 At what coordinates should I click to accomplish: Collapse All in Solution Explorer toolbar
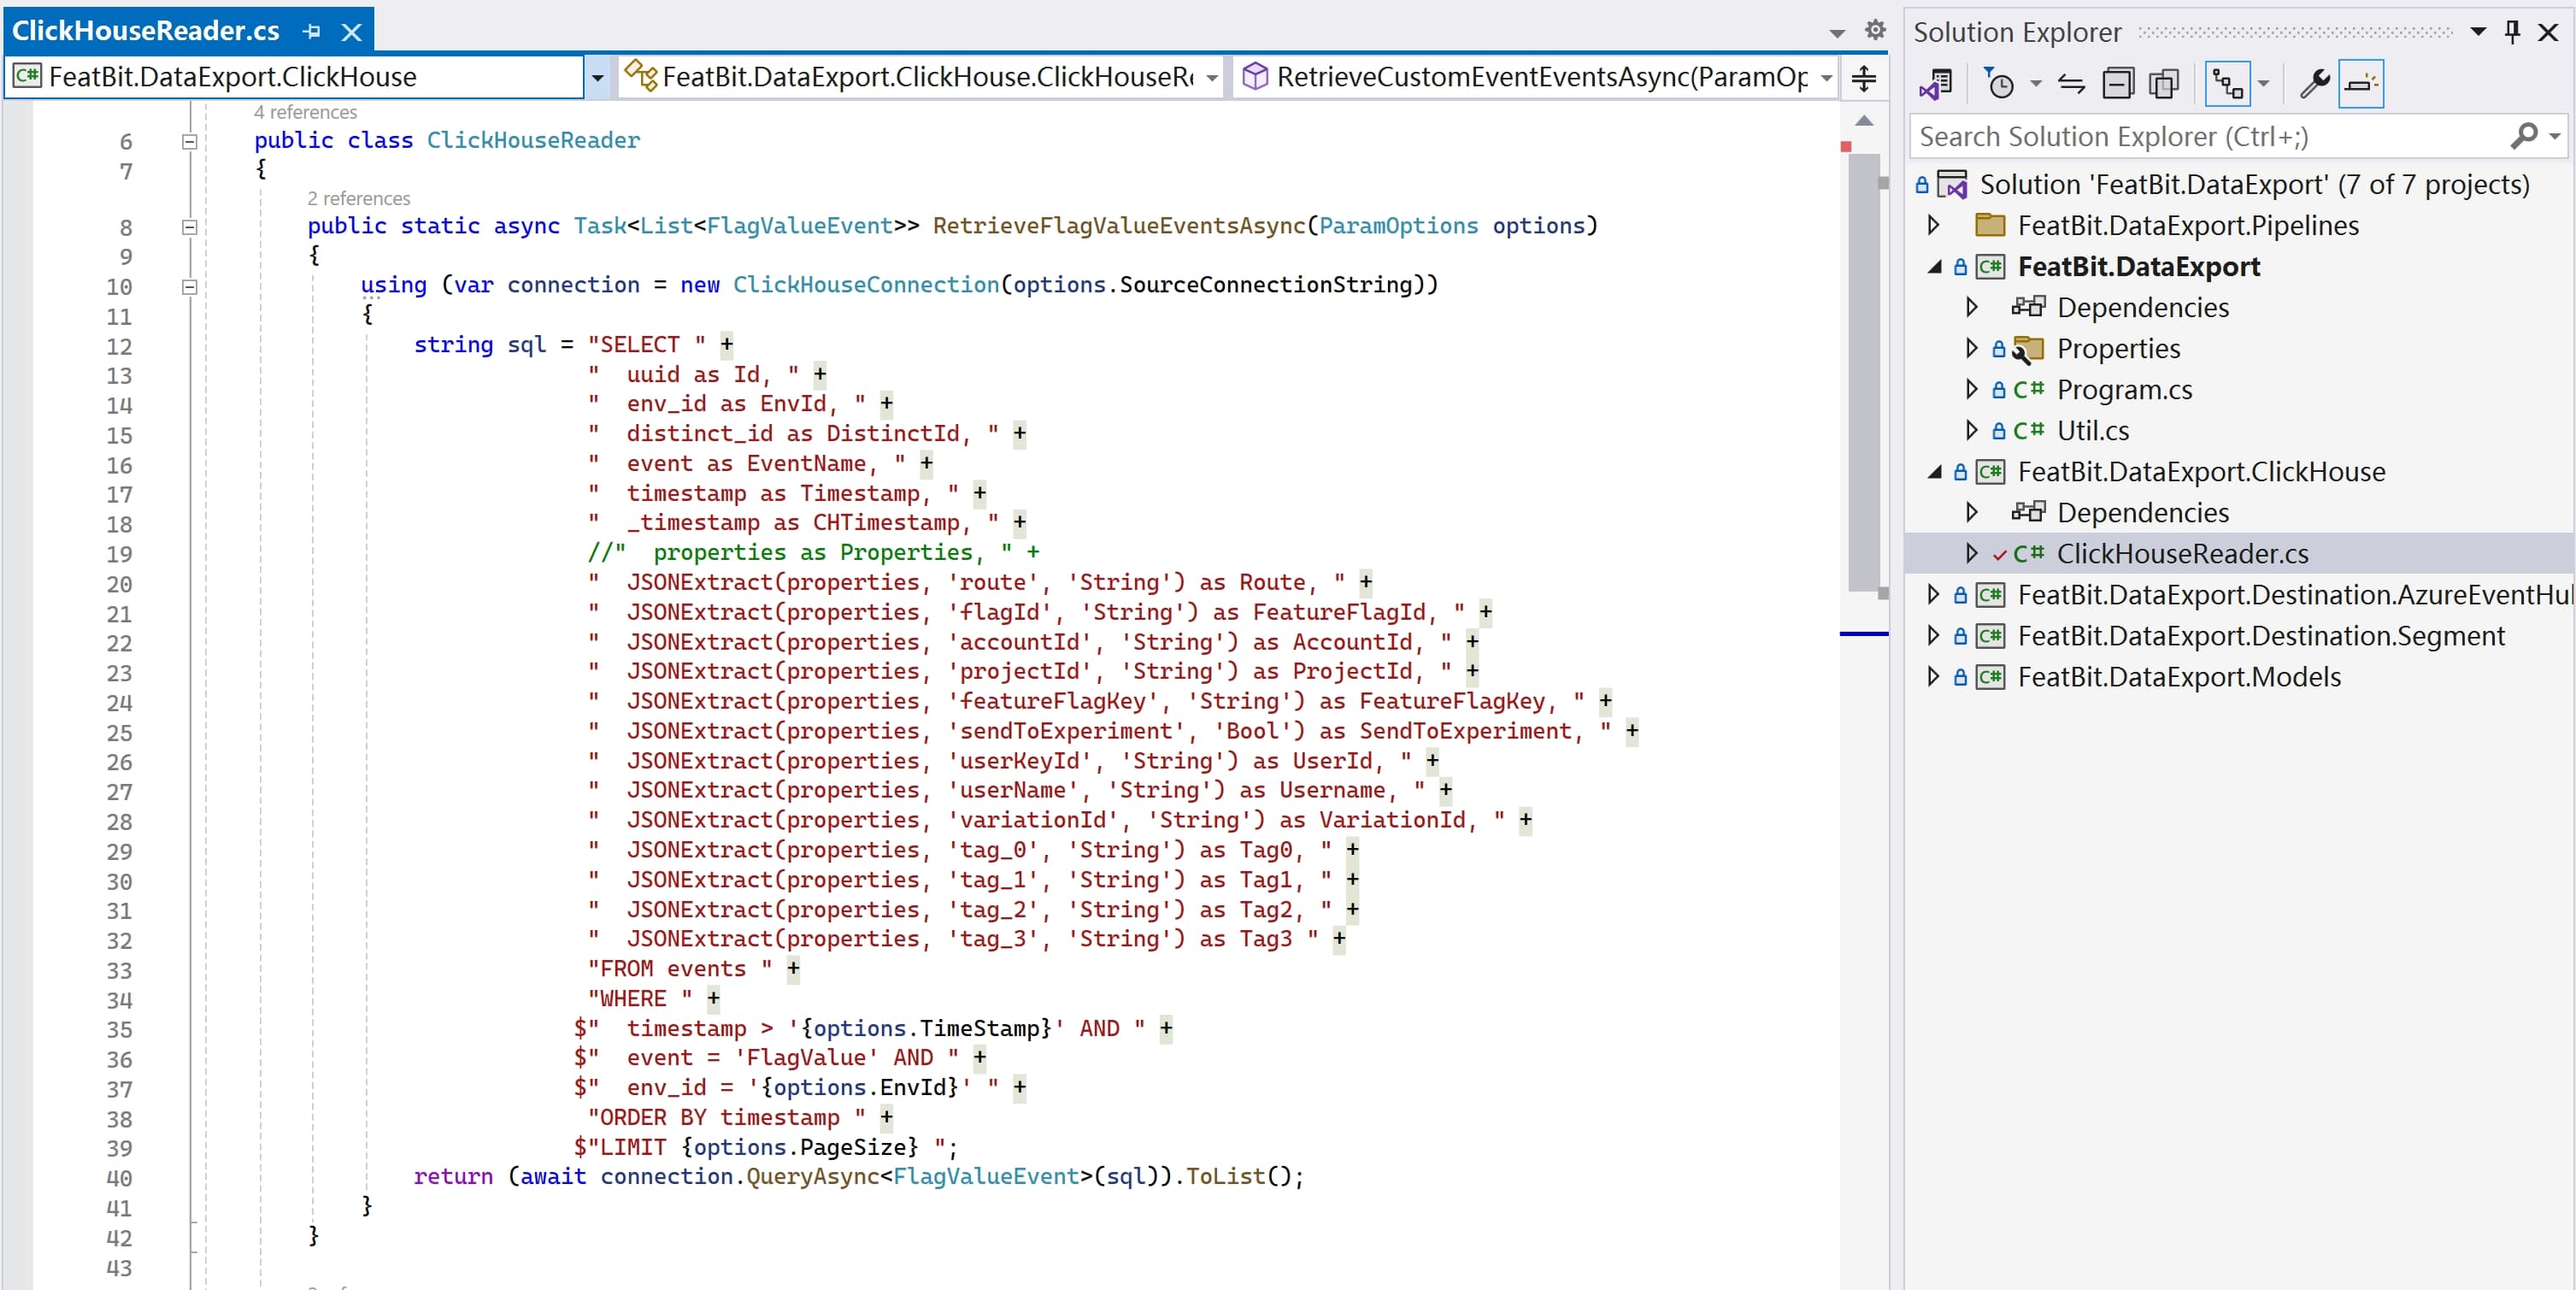pos(2117,84)
